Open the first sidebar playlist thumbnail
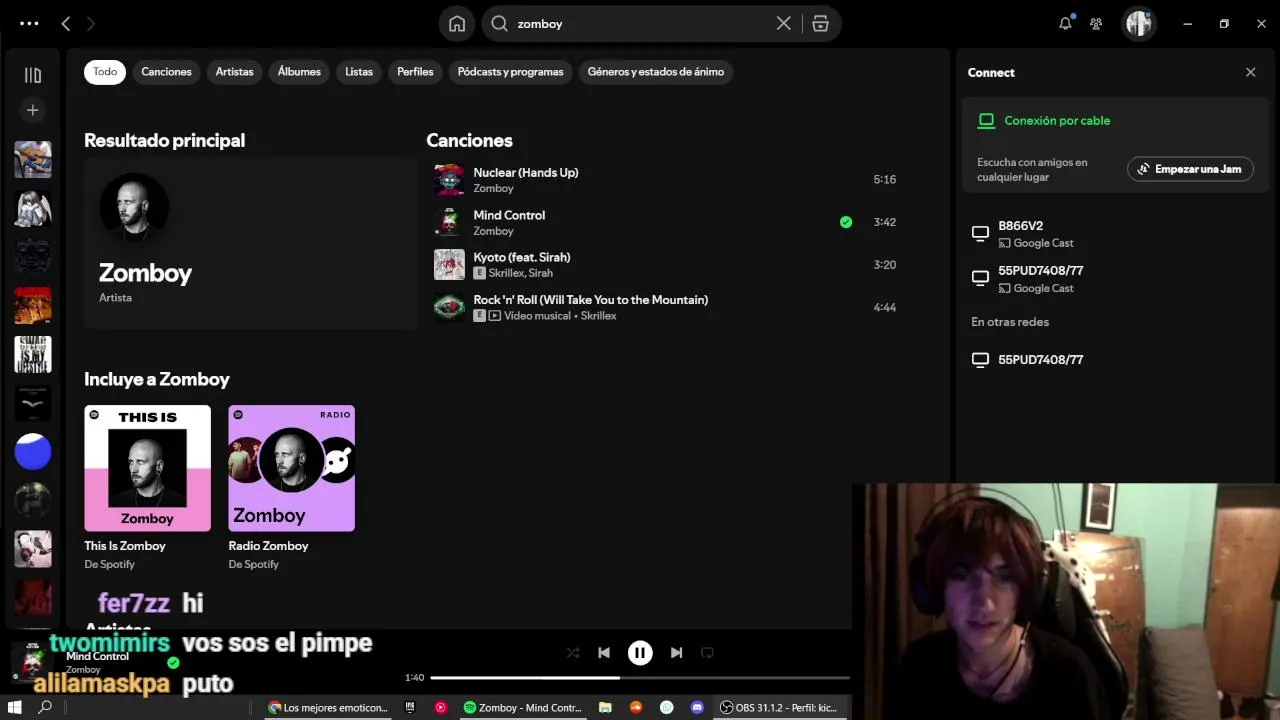This screenshot has height=720, width=1280. click(x=33, y=159)
